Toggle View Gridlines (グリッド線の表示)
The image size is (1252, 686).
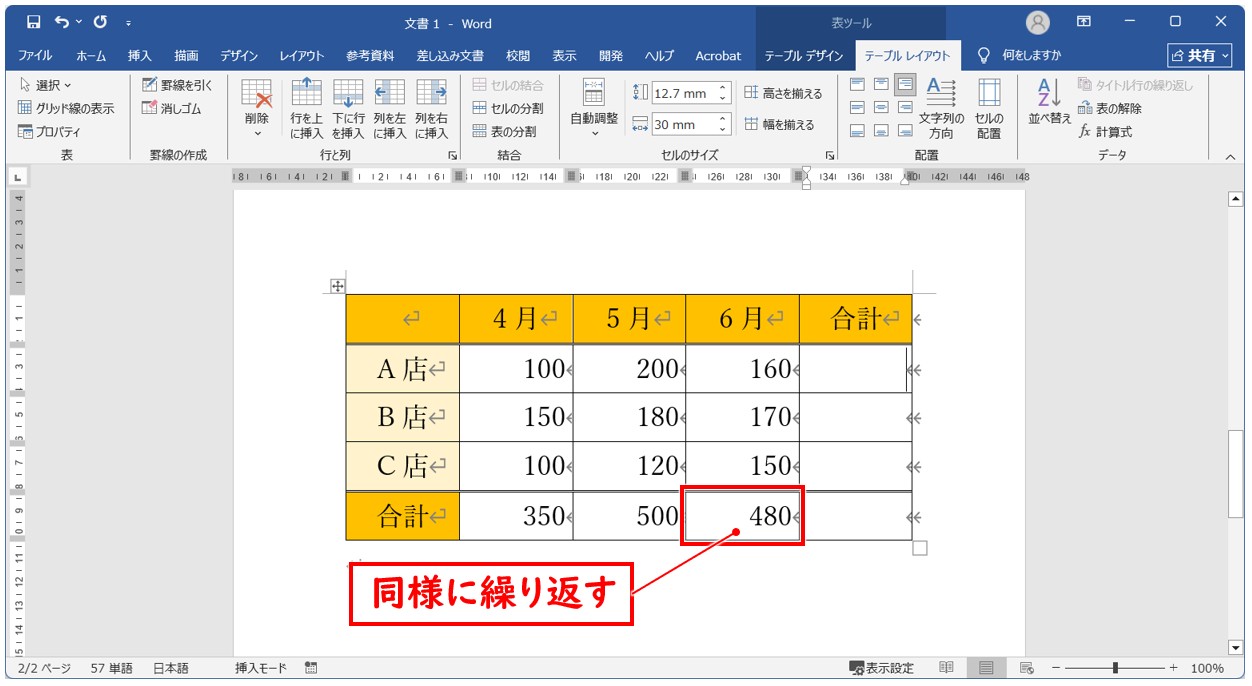click(x=66, y=108)
